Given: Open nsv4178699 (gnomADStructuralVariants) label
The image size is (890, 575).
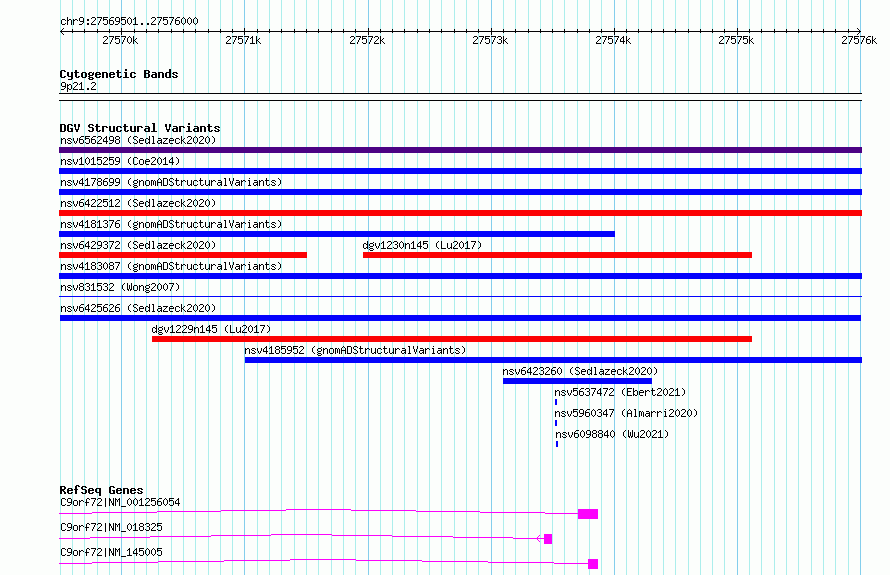Looking at the screenshot, I should pos(171,182).
